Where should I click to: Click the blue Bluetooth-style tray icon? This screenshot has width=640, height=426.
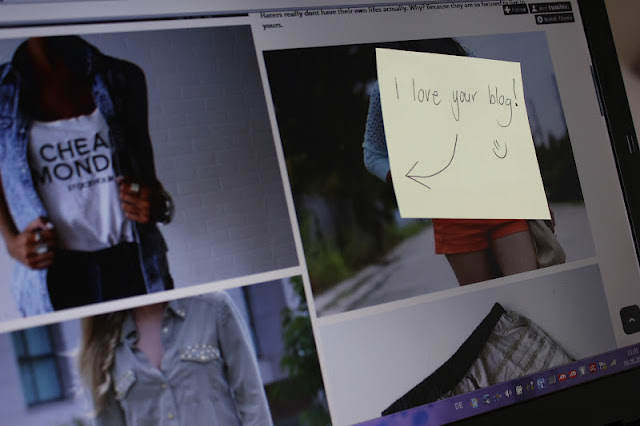click(x=541, y=383)
